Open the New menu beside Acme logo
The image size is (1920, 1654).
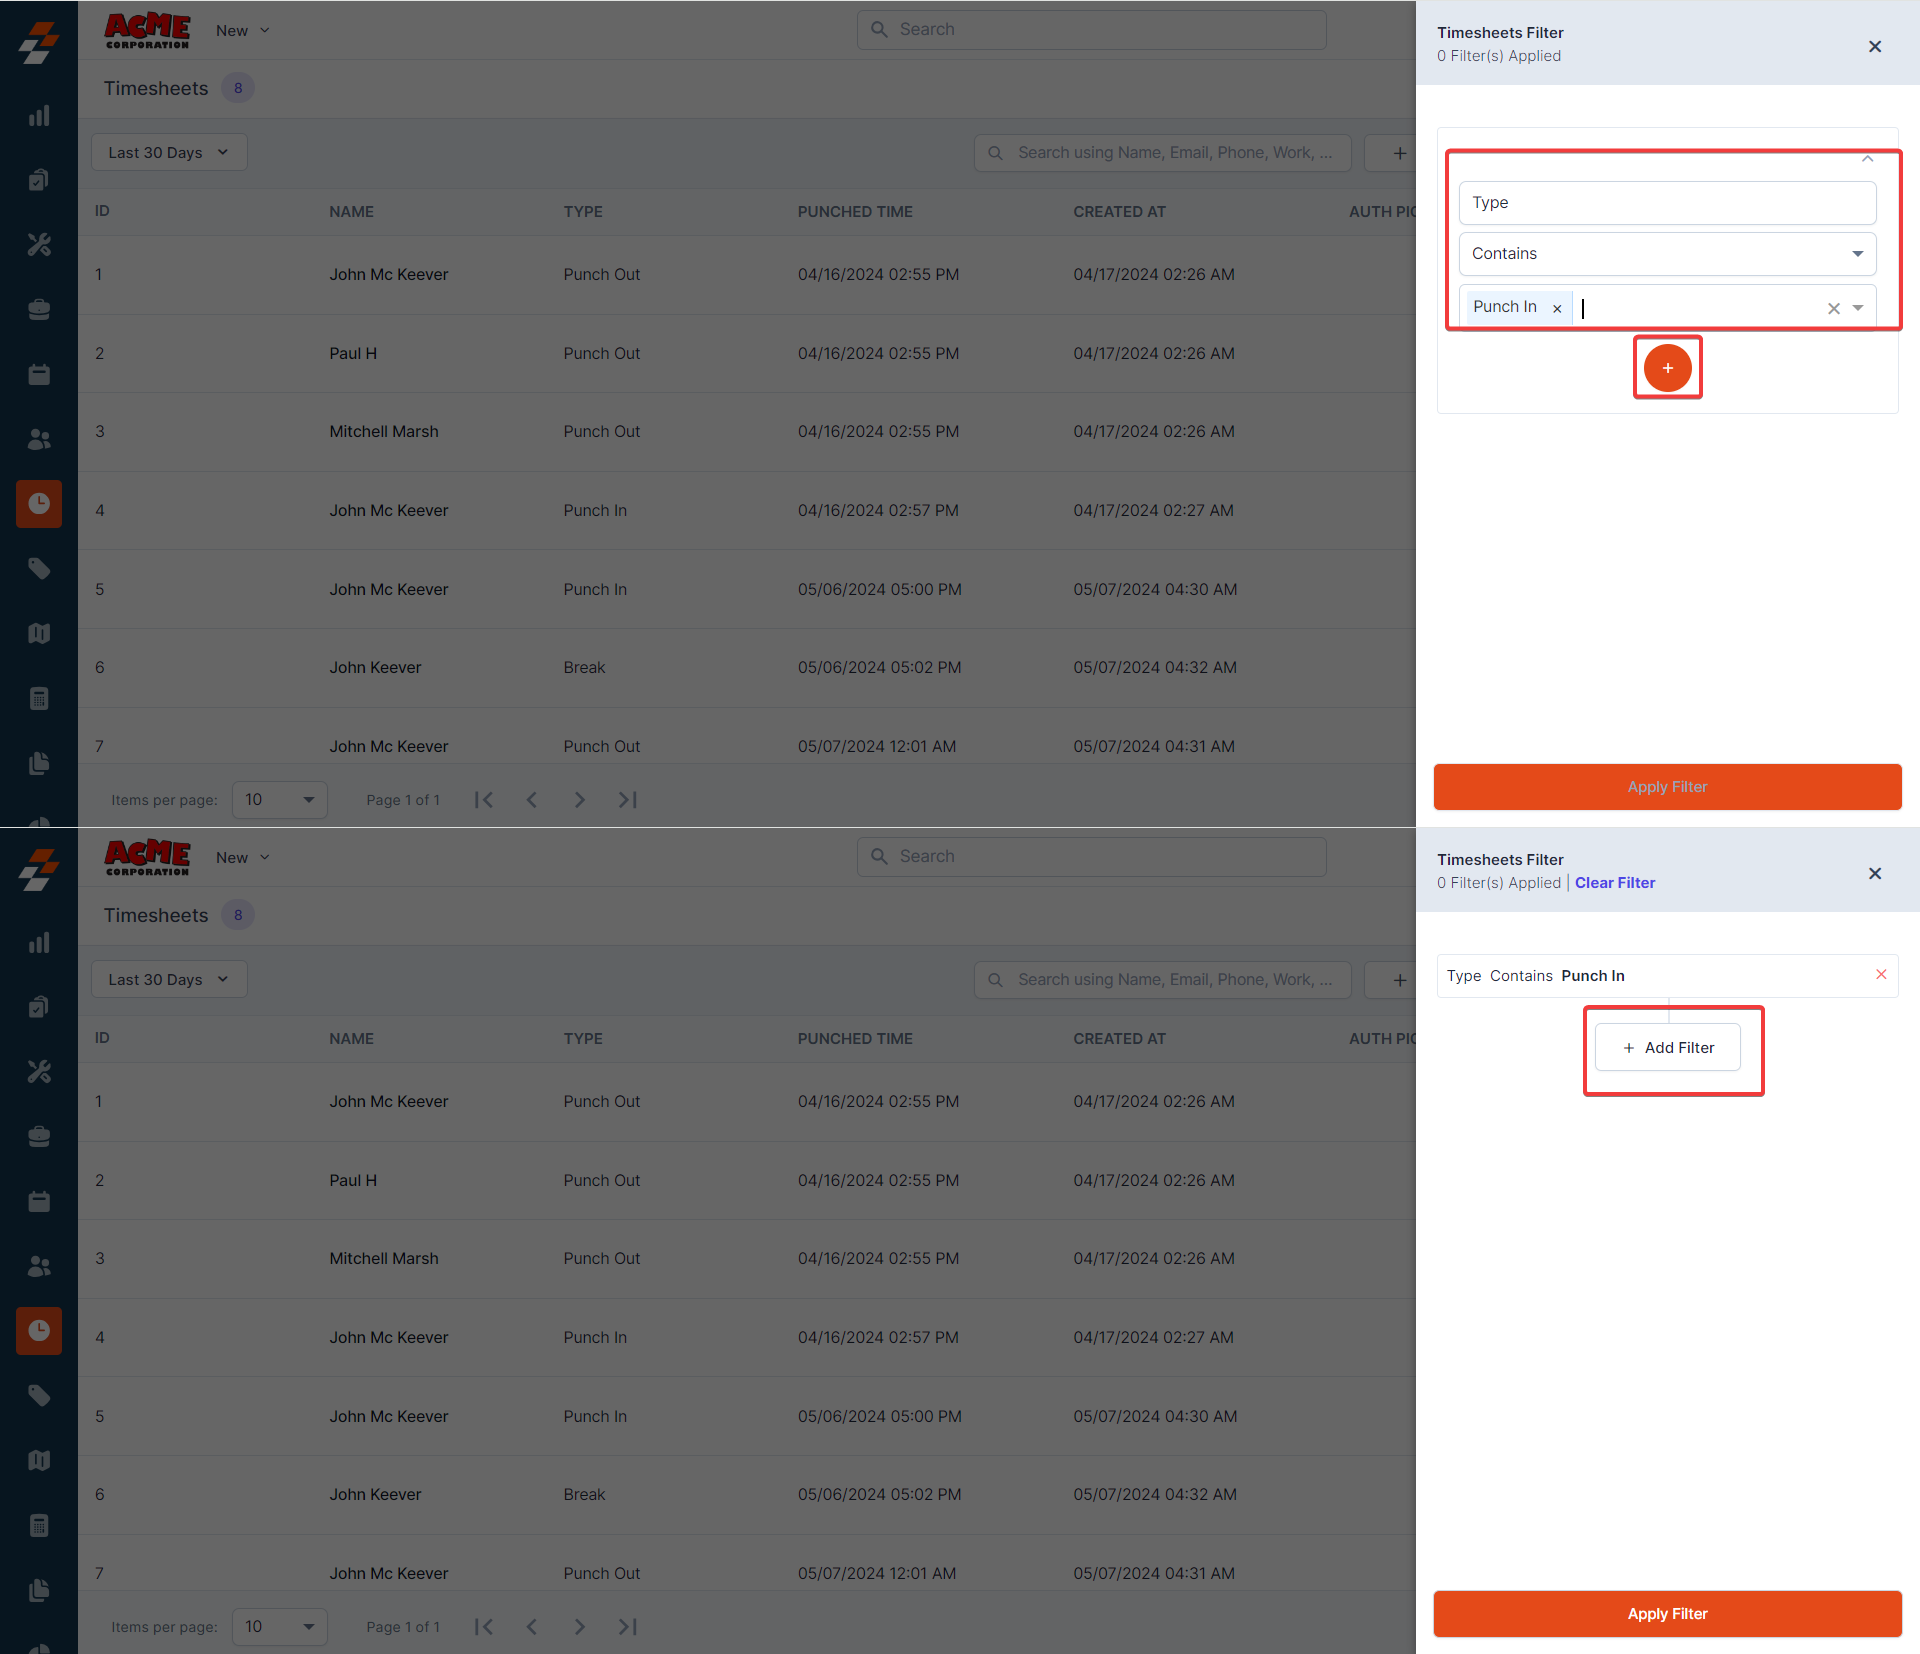(242, 31)
